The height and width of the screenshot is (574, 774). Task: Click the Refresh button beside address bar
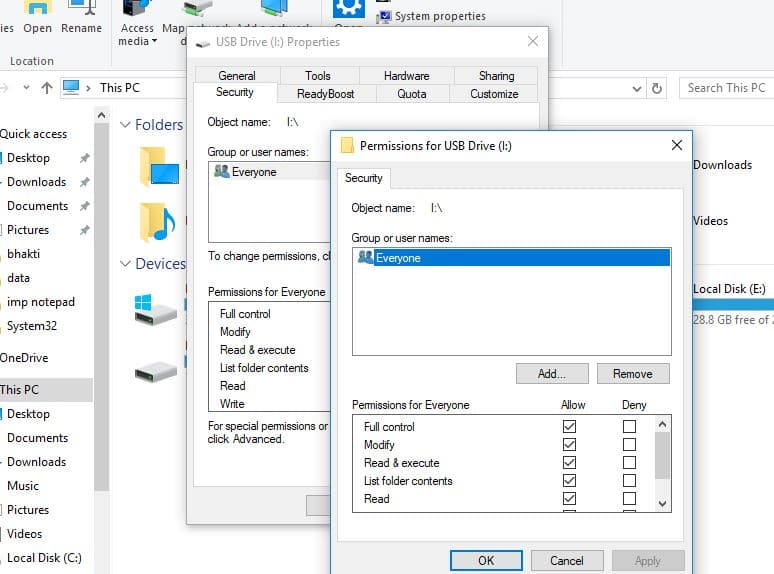657,88
